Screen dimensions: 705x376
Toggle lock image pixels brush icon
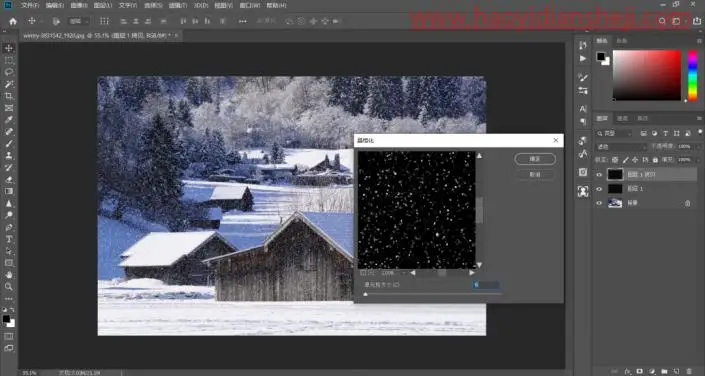(625, 160)
